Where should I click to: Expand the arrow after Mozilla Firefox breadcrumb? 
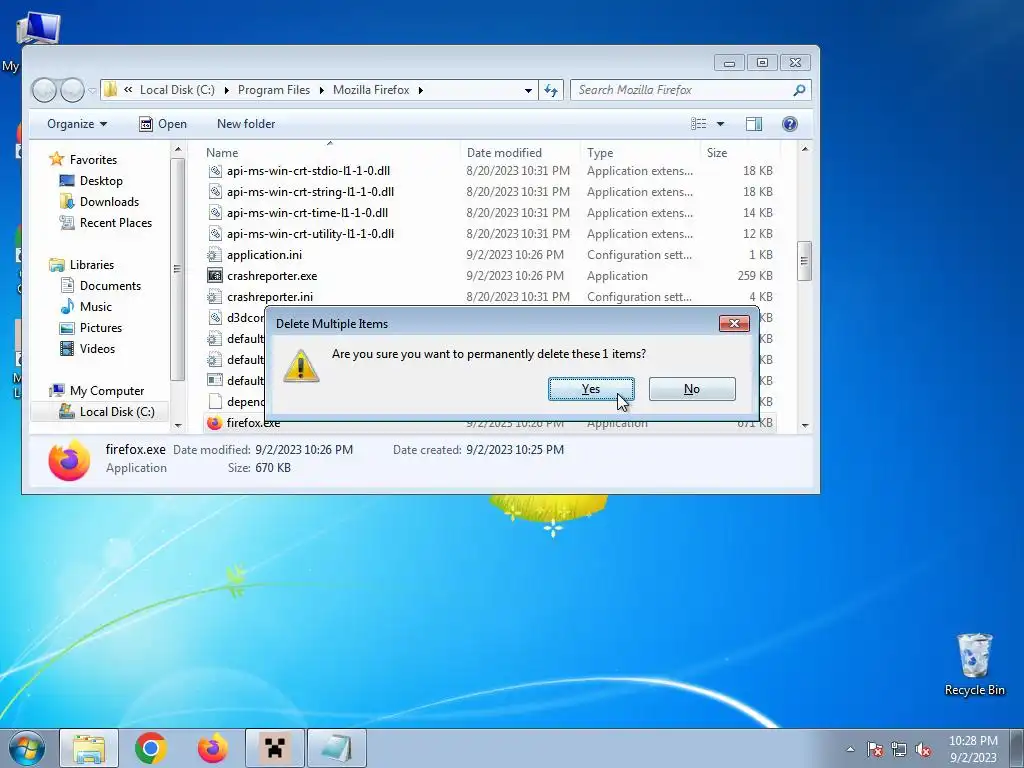tap(421, 90)
